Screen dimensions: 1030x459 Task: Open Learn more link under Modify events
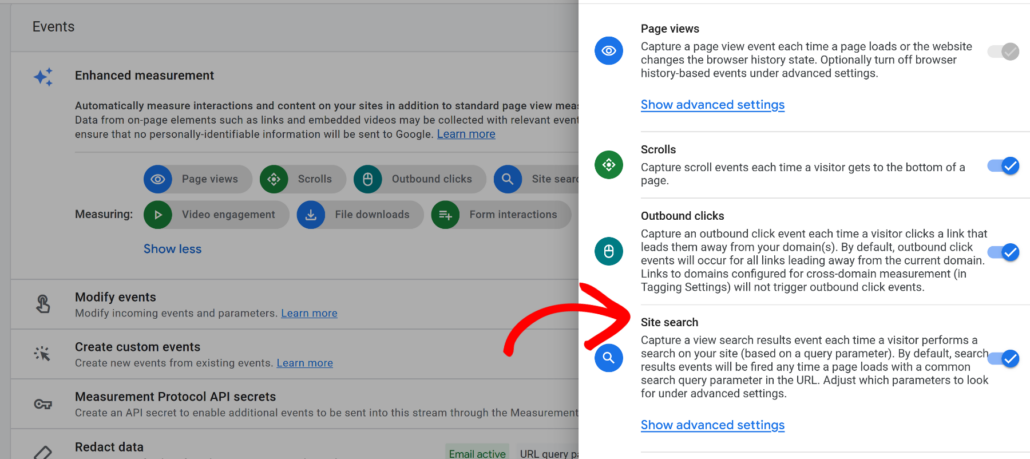[x=309, y=313]
